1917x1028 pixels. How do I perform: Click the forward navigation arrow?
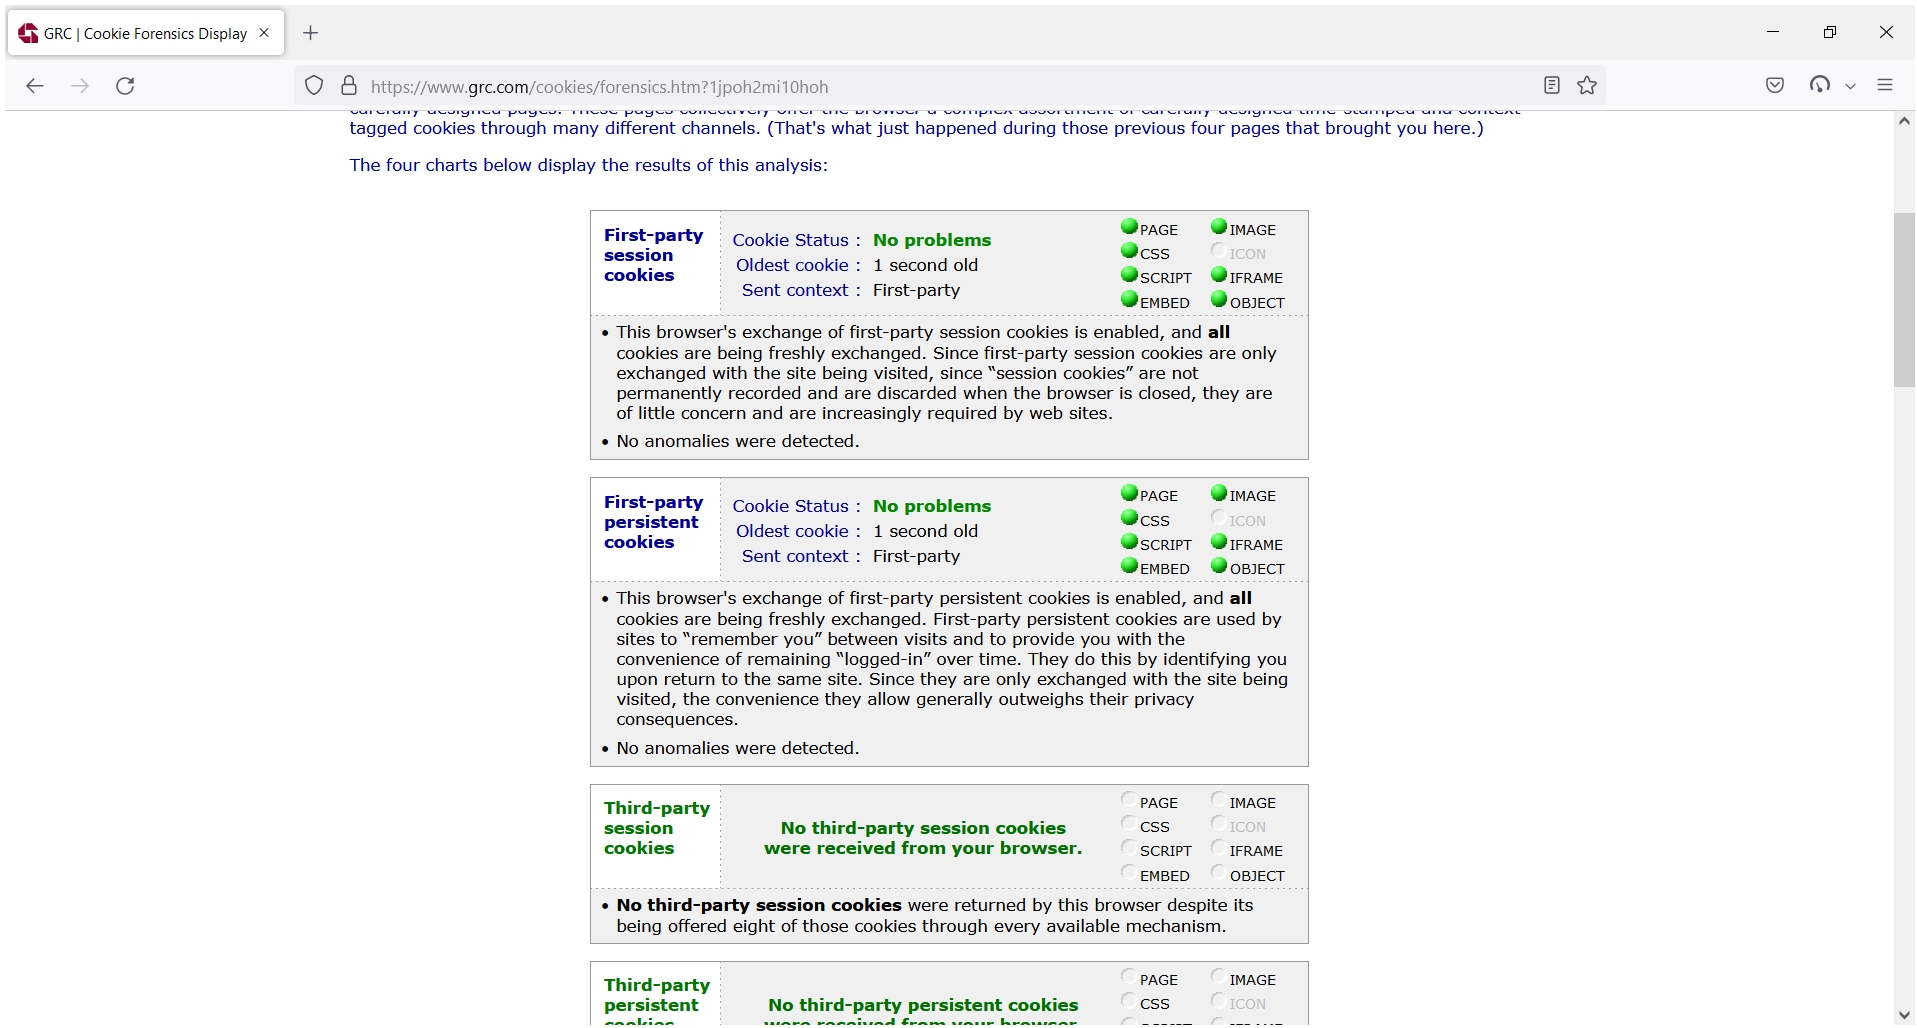[x=80, y=86]
